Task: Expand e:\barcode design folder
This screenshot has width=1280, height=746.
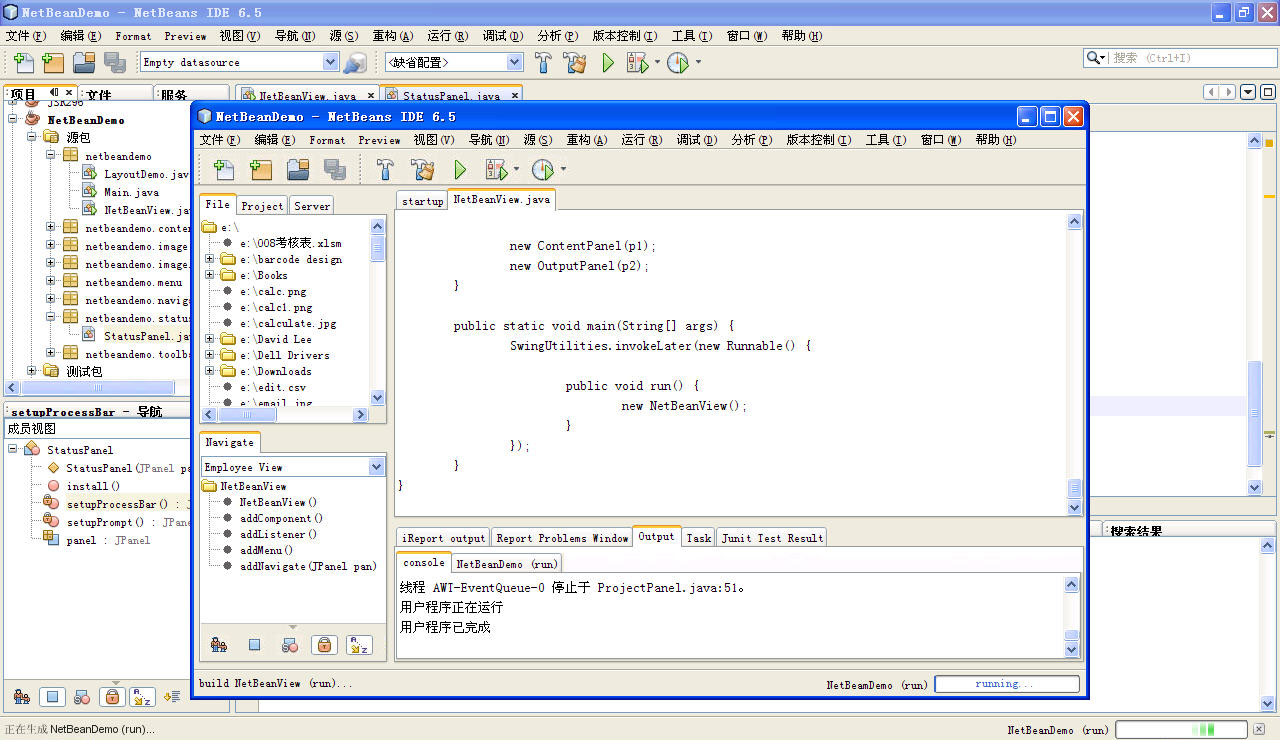Action: tap(210, 259)
